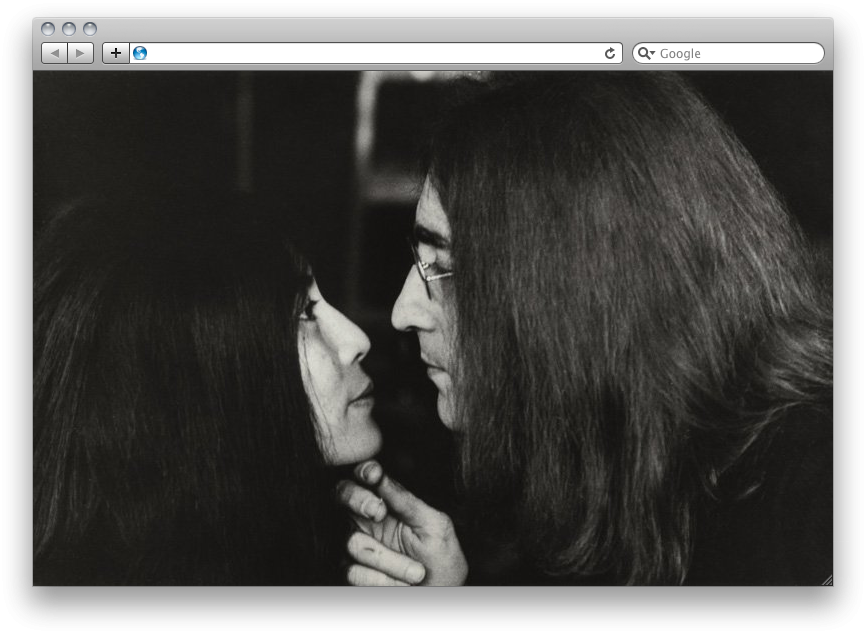Click the globe site icon in address bar

140,53
